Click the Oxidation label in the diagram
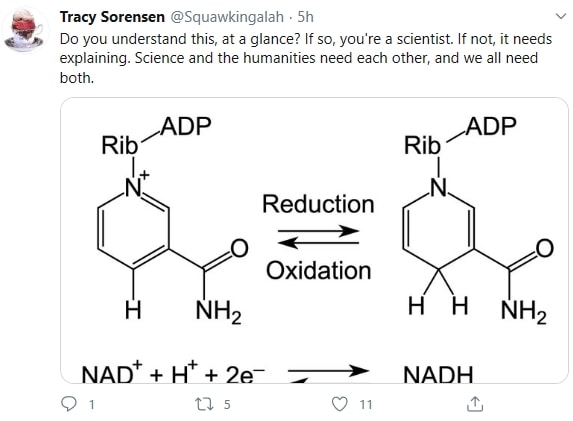Viewport: 573px width, 421px height. point(318,271)
